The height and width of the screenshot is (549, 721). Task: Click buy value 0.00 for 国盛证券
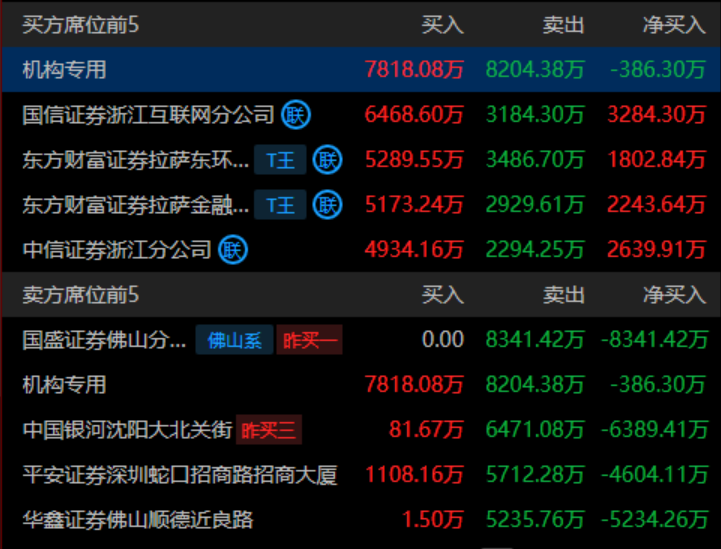coord(443,340)
